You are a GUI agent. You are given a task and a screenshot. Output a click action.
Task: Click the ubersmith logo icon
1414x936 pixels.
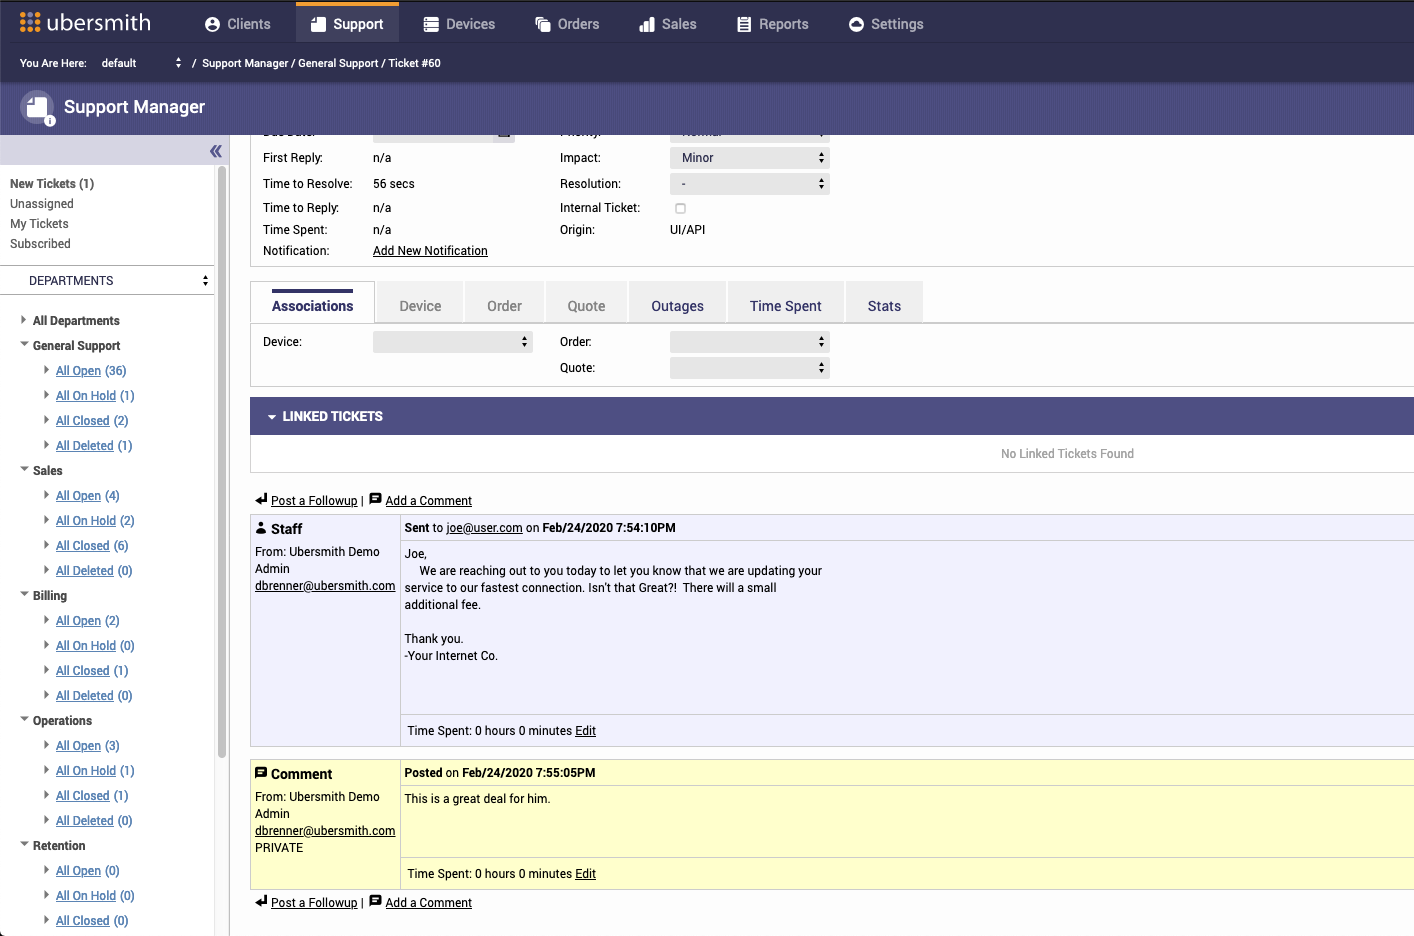[30, 22]
